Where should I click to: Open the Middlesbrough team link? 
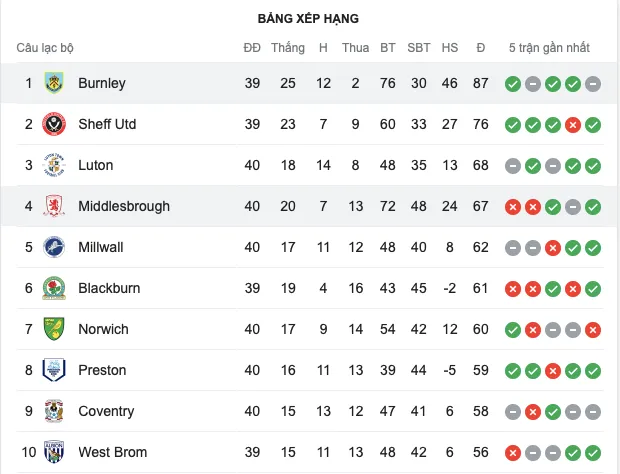tap(123, 206)
